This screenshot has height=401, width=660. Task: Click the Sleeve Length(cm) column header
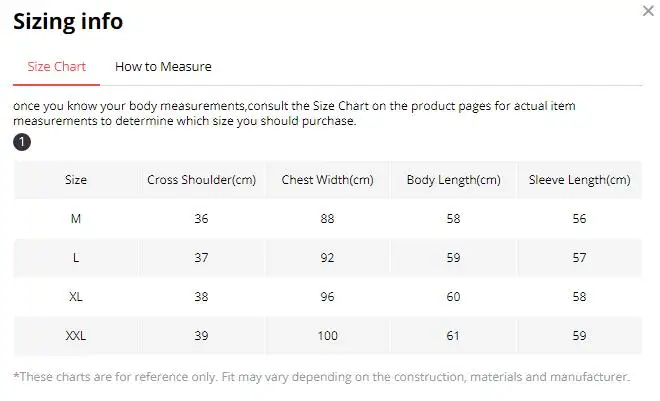click(579, 180)
